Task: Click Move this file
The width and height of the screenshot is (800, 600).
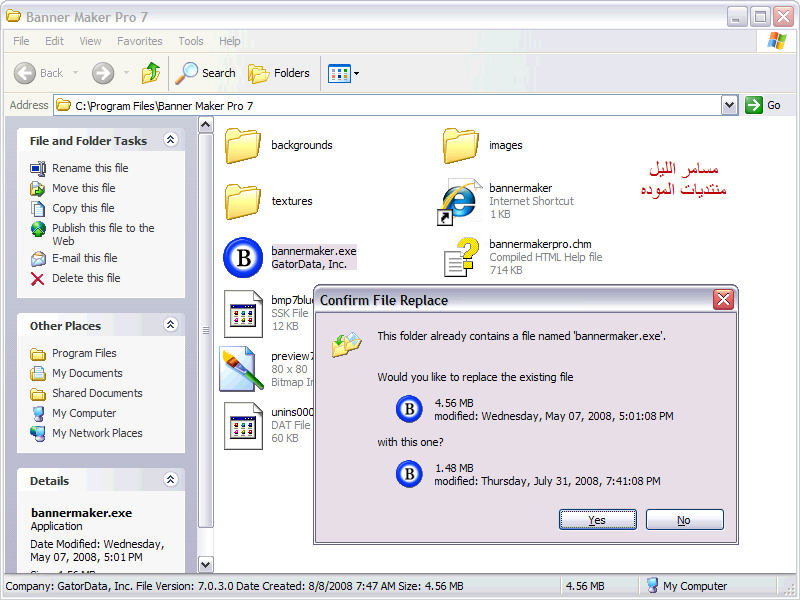Action: [84, 188]
